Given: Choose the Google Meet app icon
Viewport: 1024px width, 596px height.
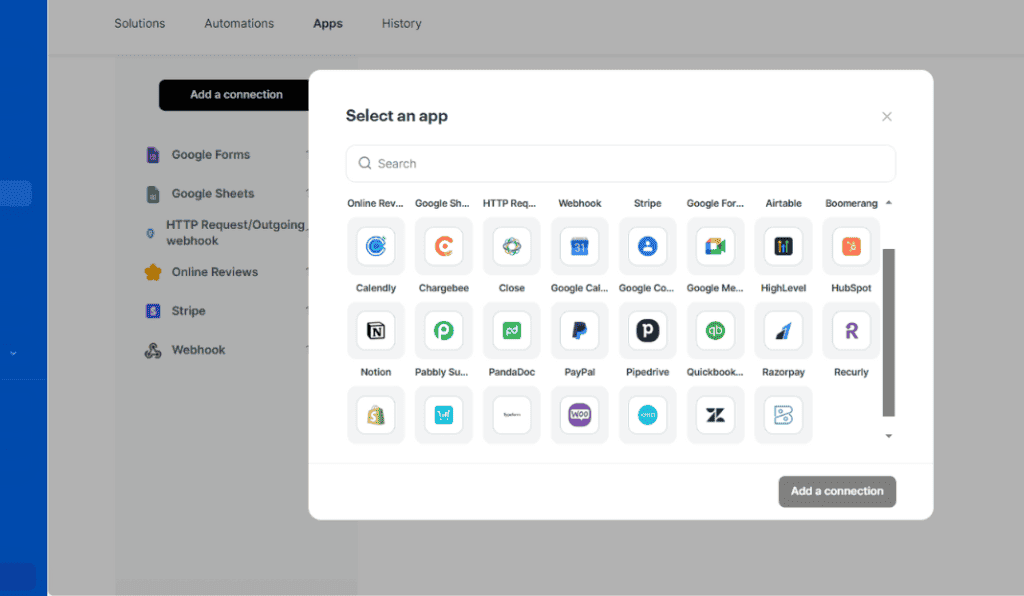Looking at the screenshot, I should pyautogui.click(x=715, y=246).
